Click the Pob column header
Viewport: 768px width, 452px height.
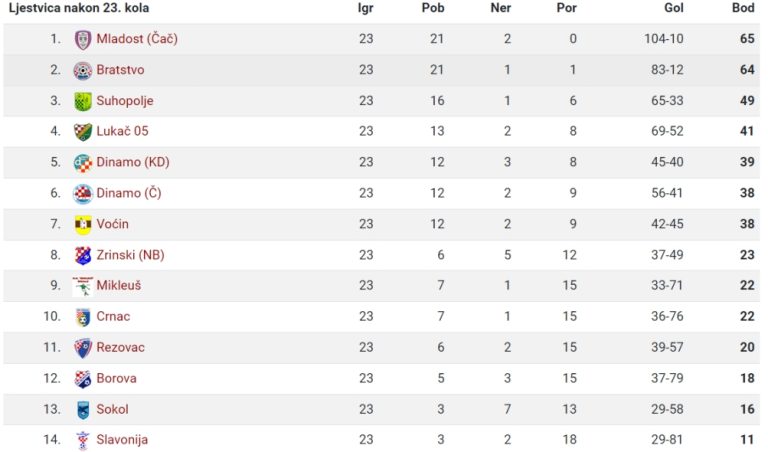[433, 8]
